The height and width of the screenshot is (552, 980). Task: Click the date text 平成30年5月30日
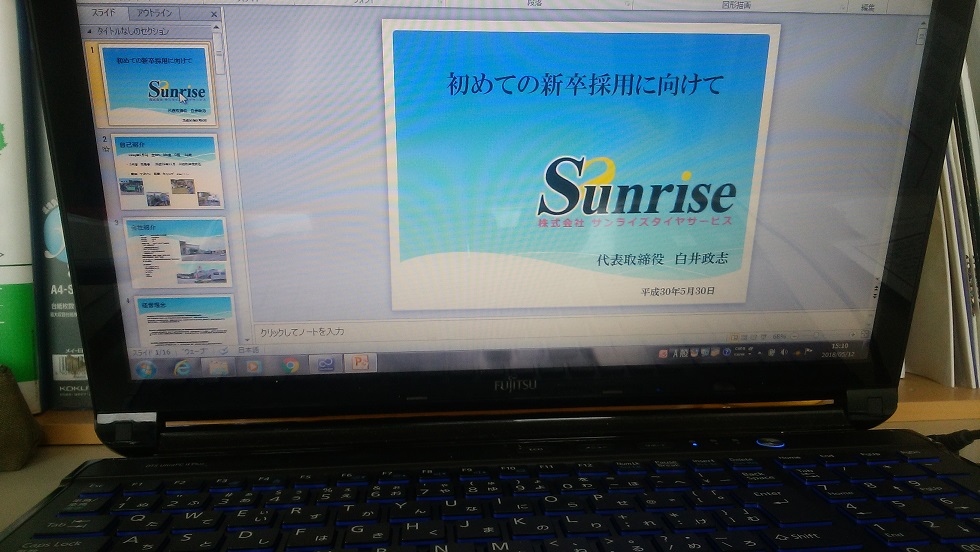click(678, 291)
